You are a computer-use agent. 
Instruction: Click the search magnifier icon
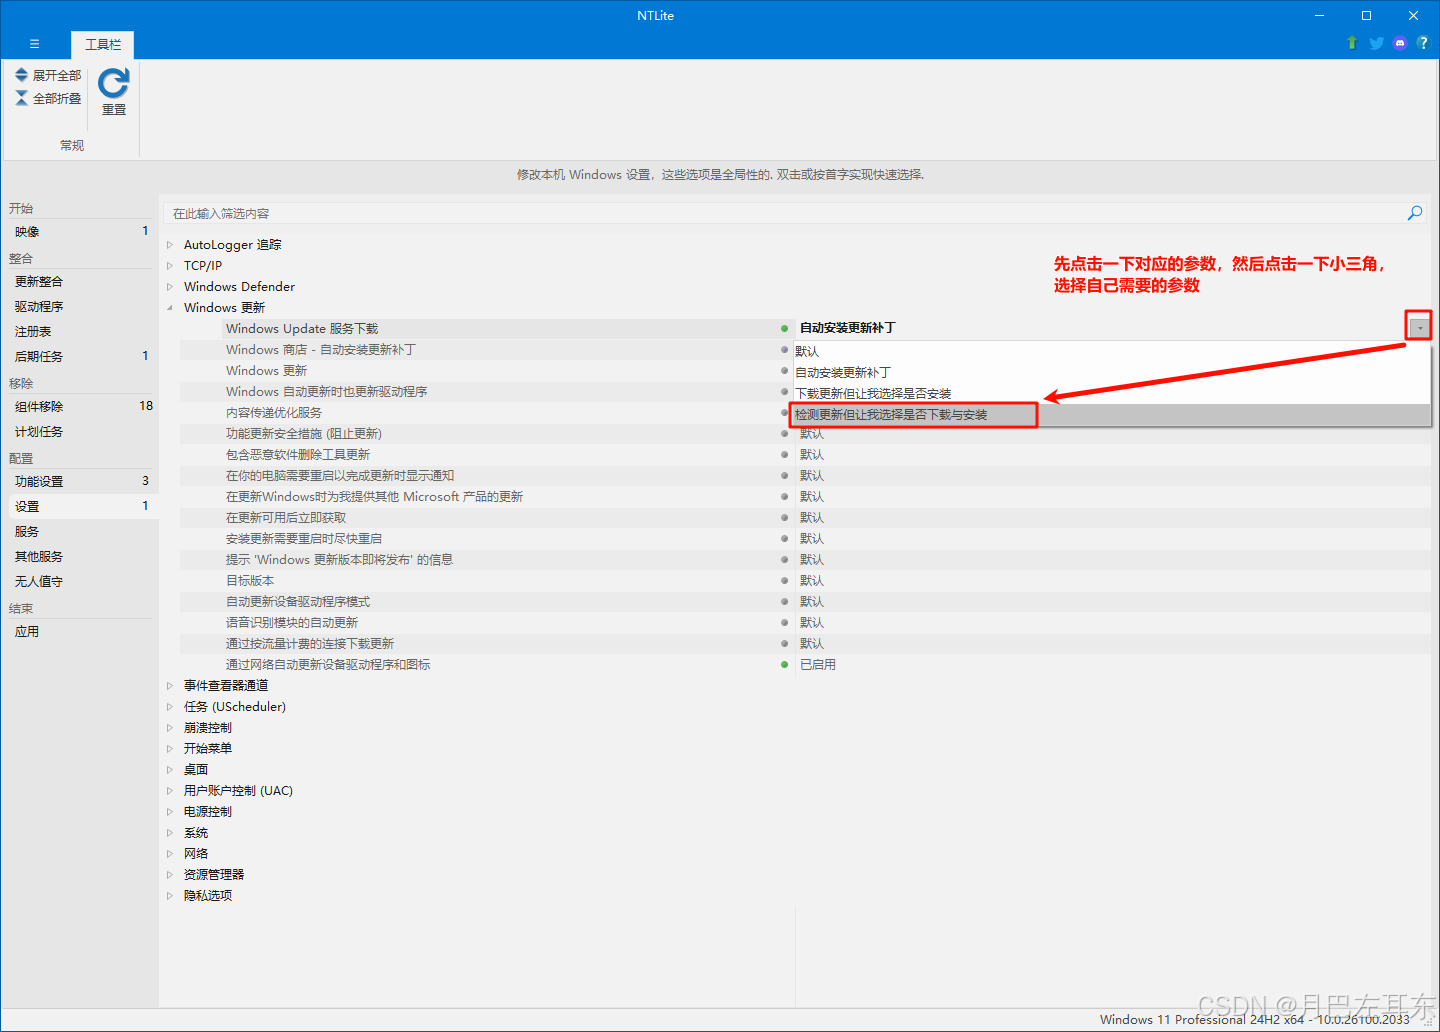click(x=1415, y=213)
